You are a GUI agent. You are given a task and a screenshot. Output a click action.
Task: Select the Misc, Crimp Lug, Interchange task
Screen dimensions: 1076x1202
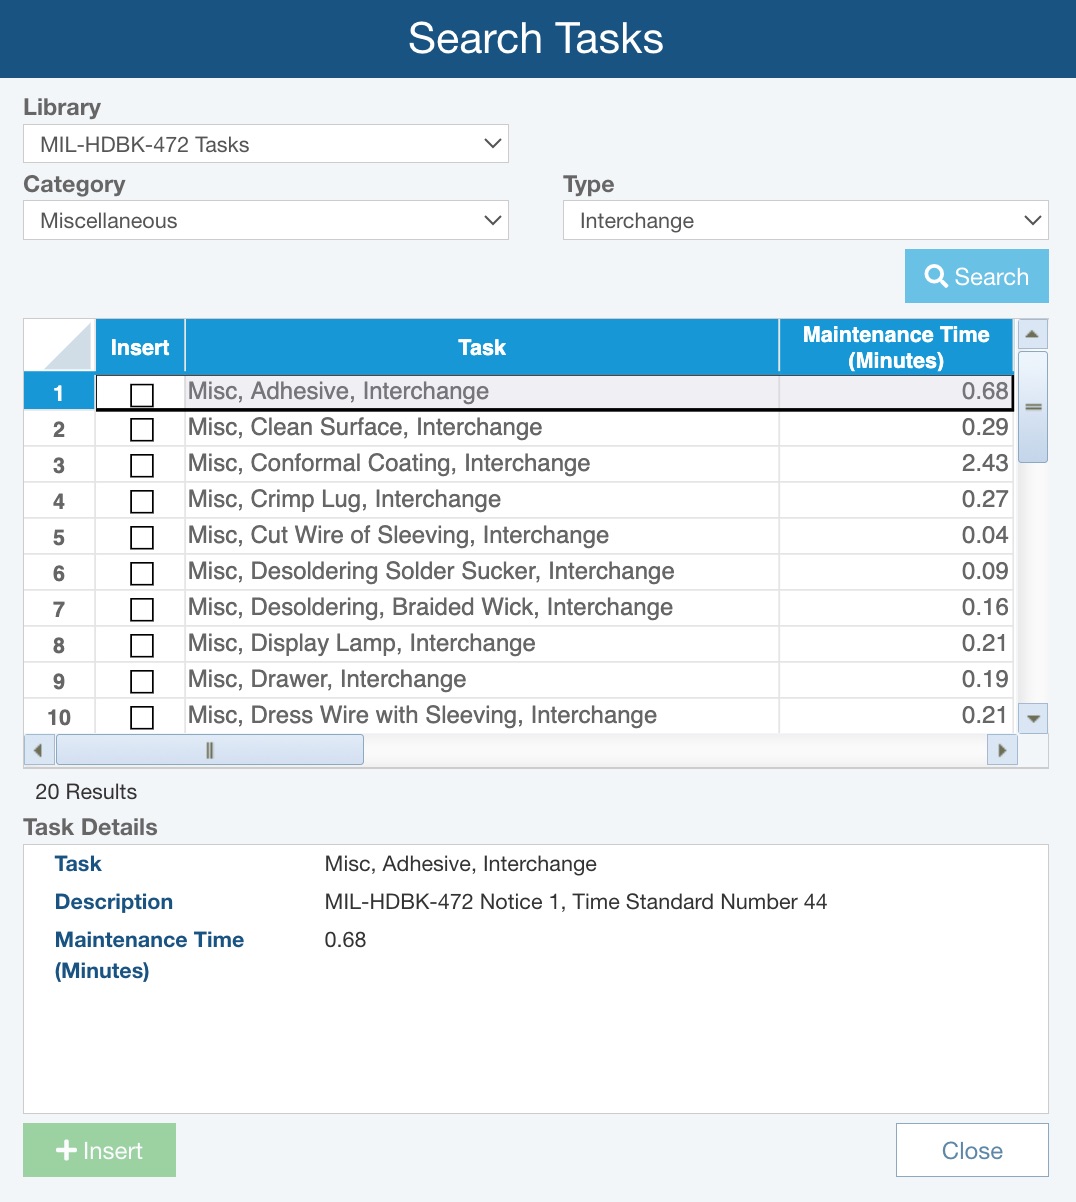(344, 499)
